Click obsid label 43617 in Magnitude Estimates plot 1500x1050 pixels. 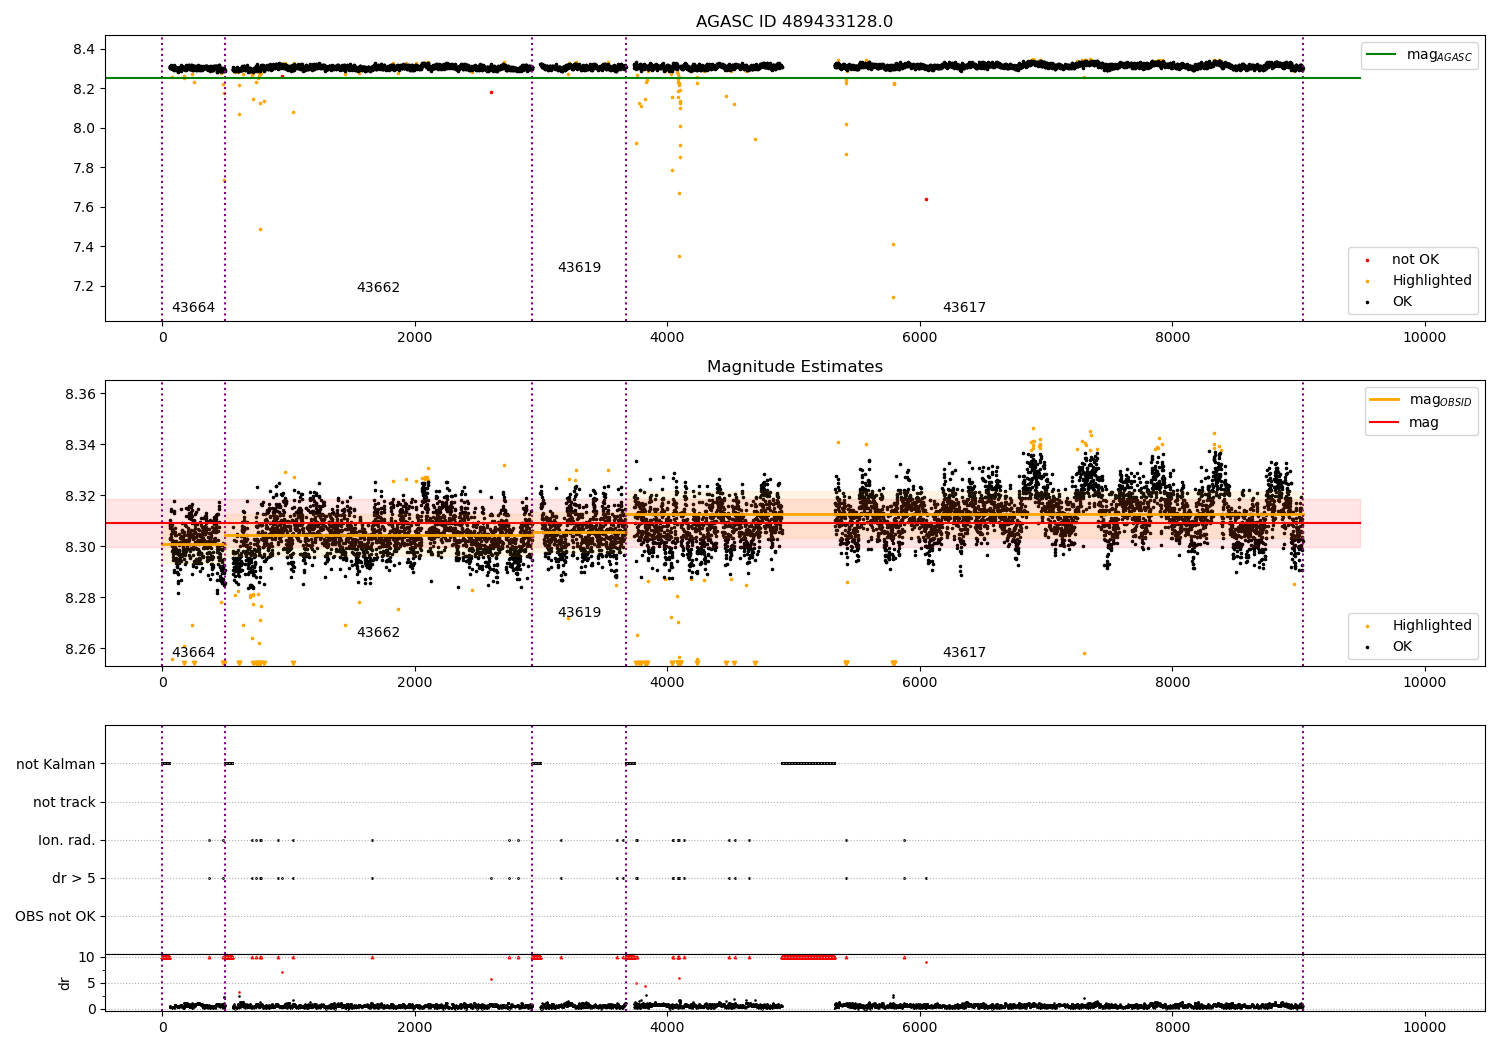(x=964, y=653)
